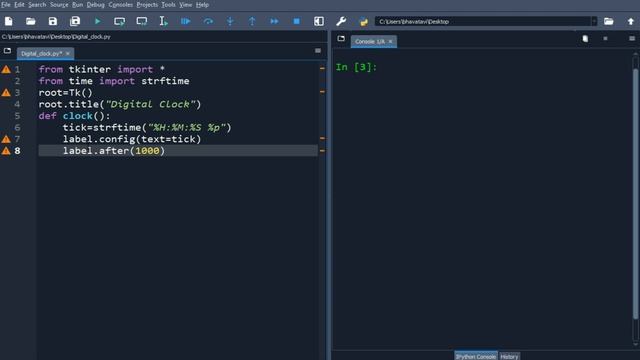
Task: Step over the current line in debugger
Action: click(x=208, y=21)
